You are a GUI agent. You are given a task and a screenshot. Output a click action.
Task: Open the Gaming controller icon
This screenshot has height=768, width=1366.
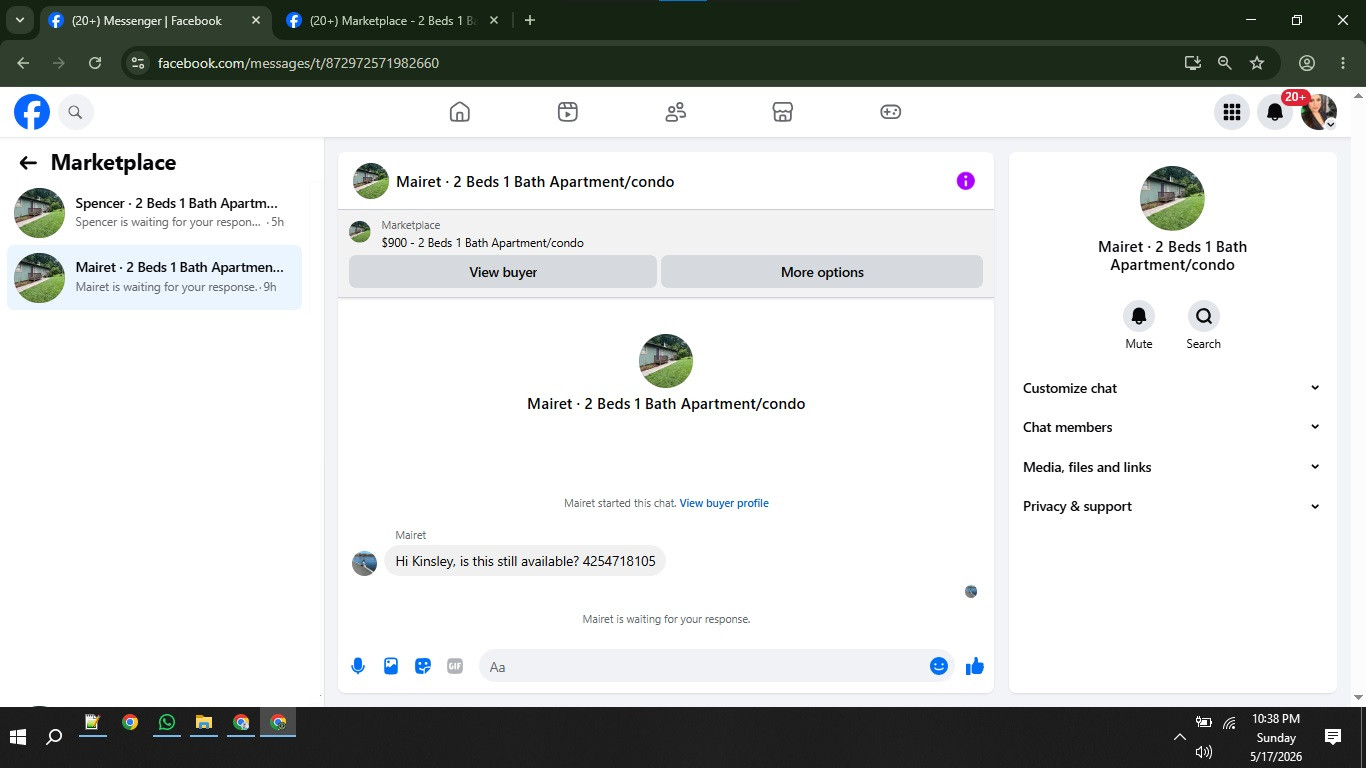(x=891, y=112)
